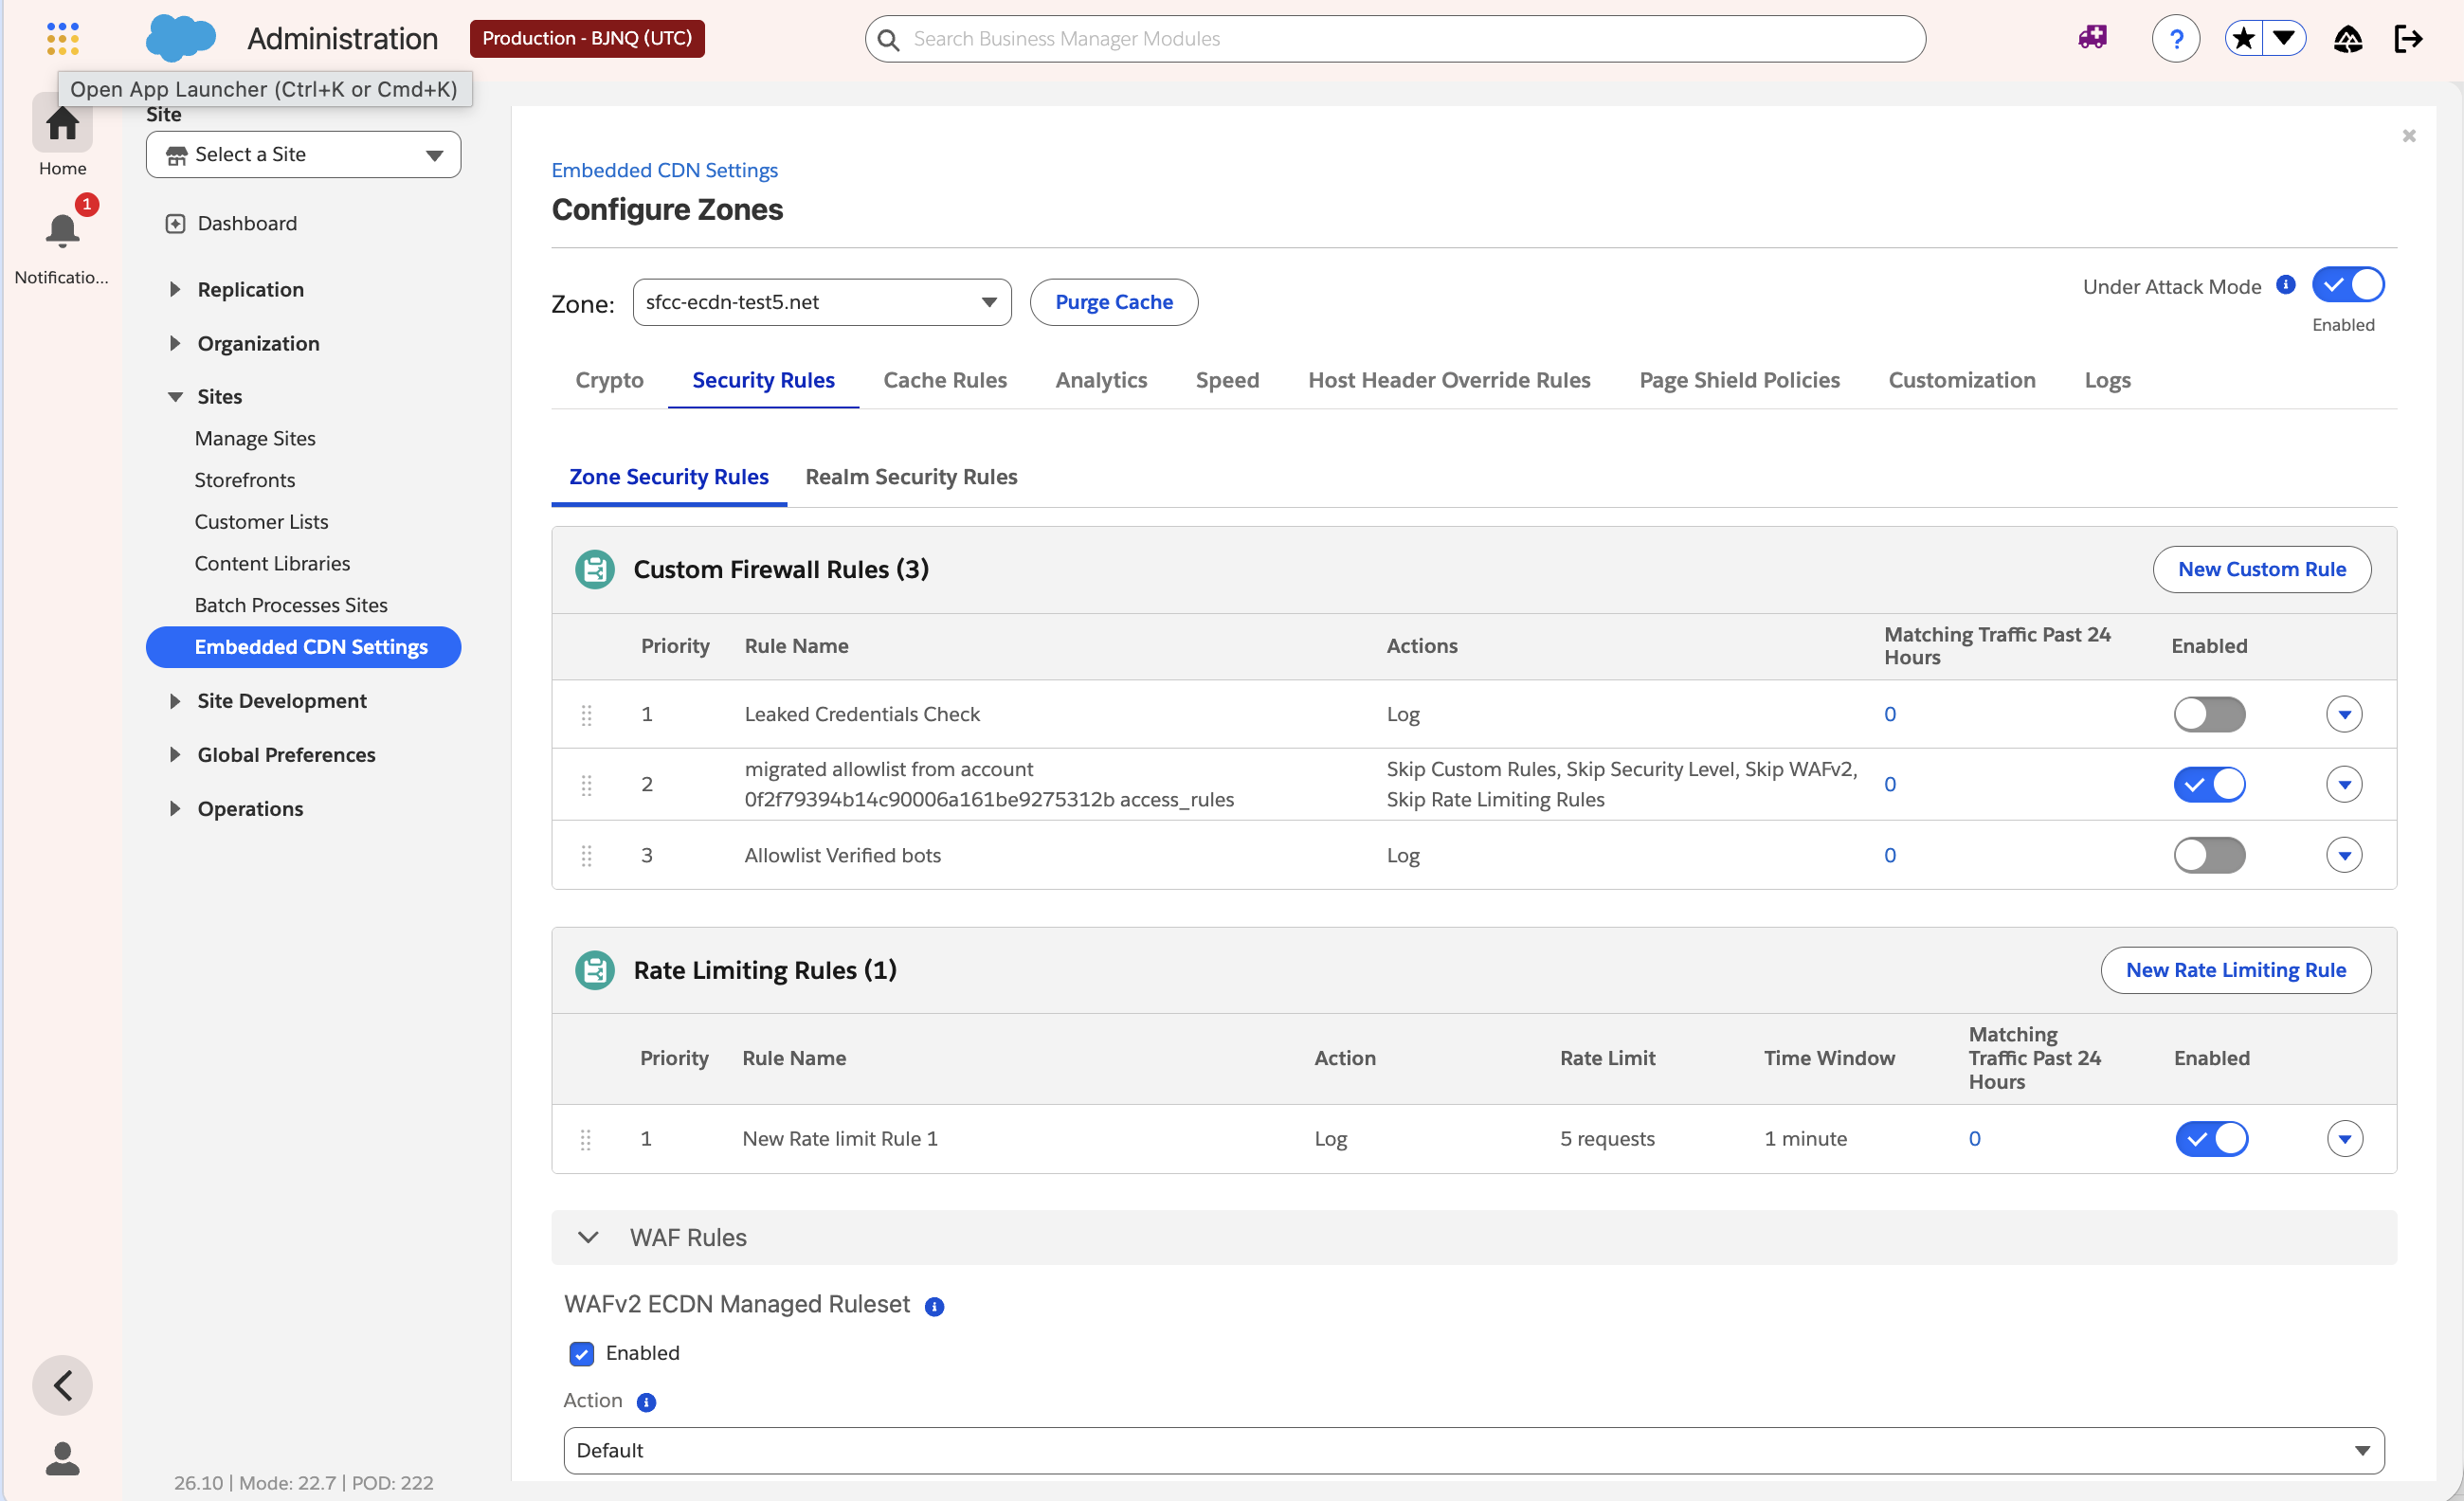Switch to the Cache Rules tab
Image resolution: width=2464 pixels, height=1501 pixels.
(944, 380)
